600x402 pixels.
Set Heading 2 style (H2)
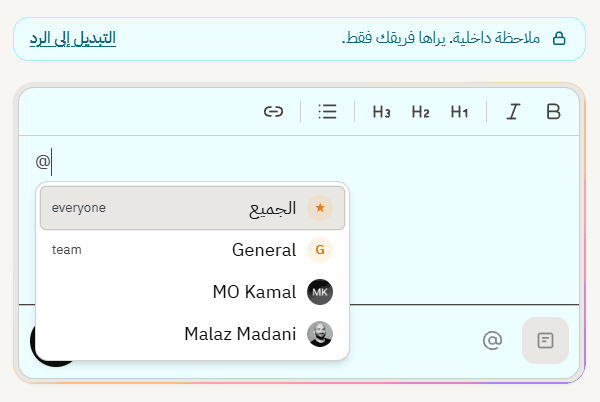[x=420, y=112]
